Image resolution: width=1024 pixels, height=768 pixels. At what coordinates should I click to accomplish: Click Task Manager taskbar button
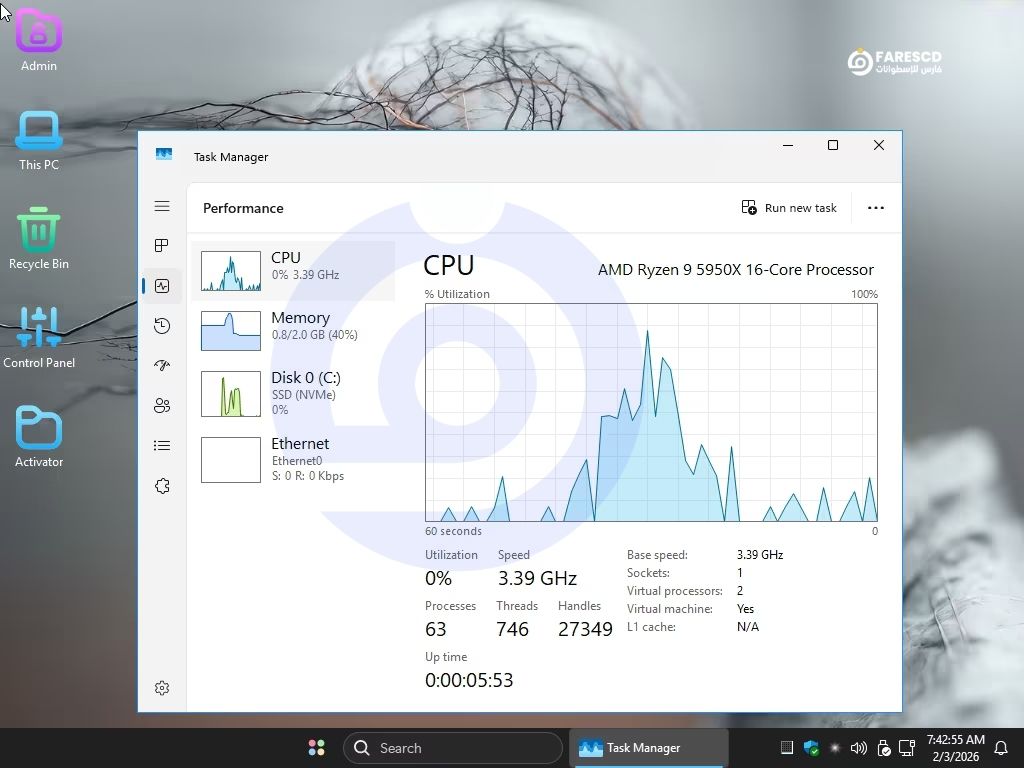click(647, 748)
